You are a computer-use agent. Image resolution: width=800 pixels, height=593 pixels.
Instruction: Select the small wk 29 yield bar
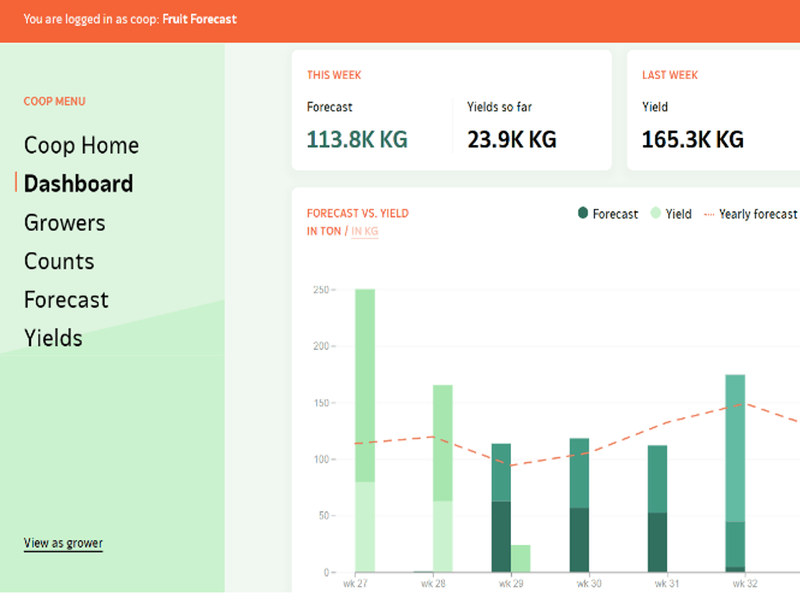(x=520, y=558)
